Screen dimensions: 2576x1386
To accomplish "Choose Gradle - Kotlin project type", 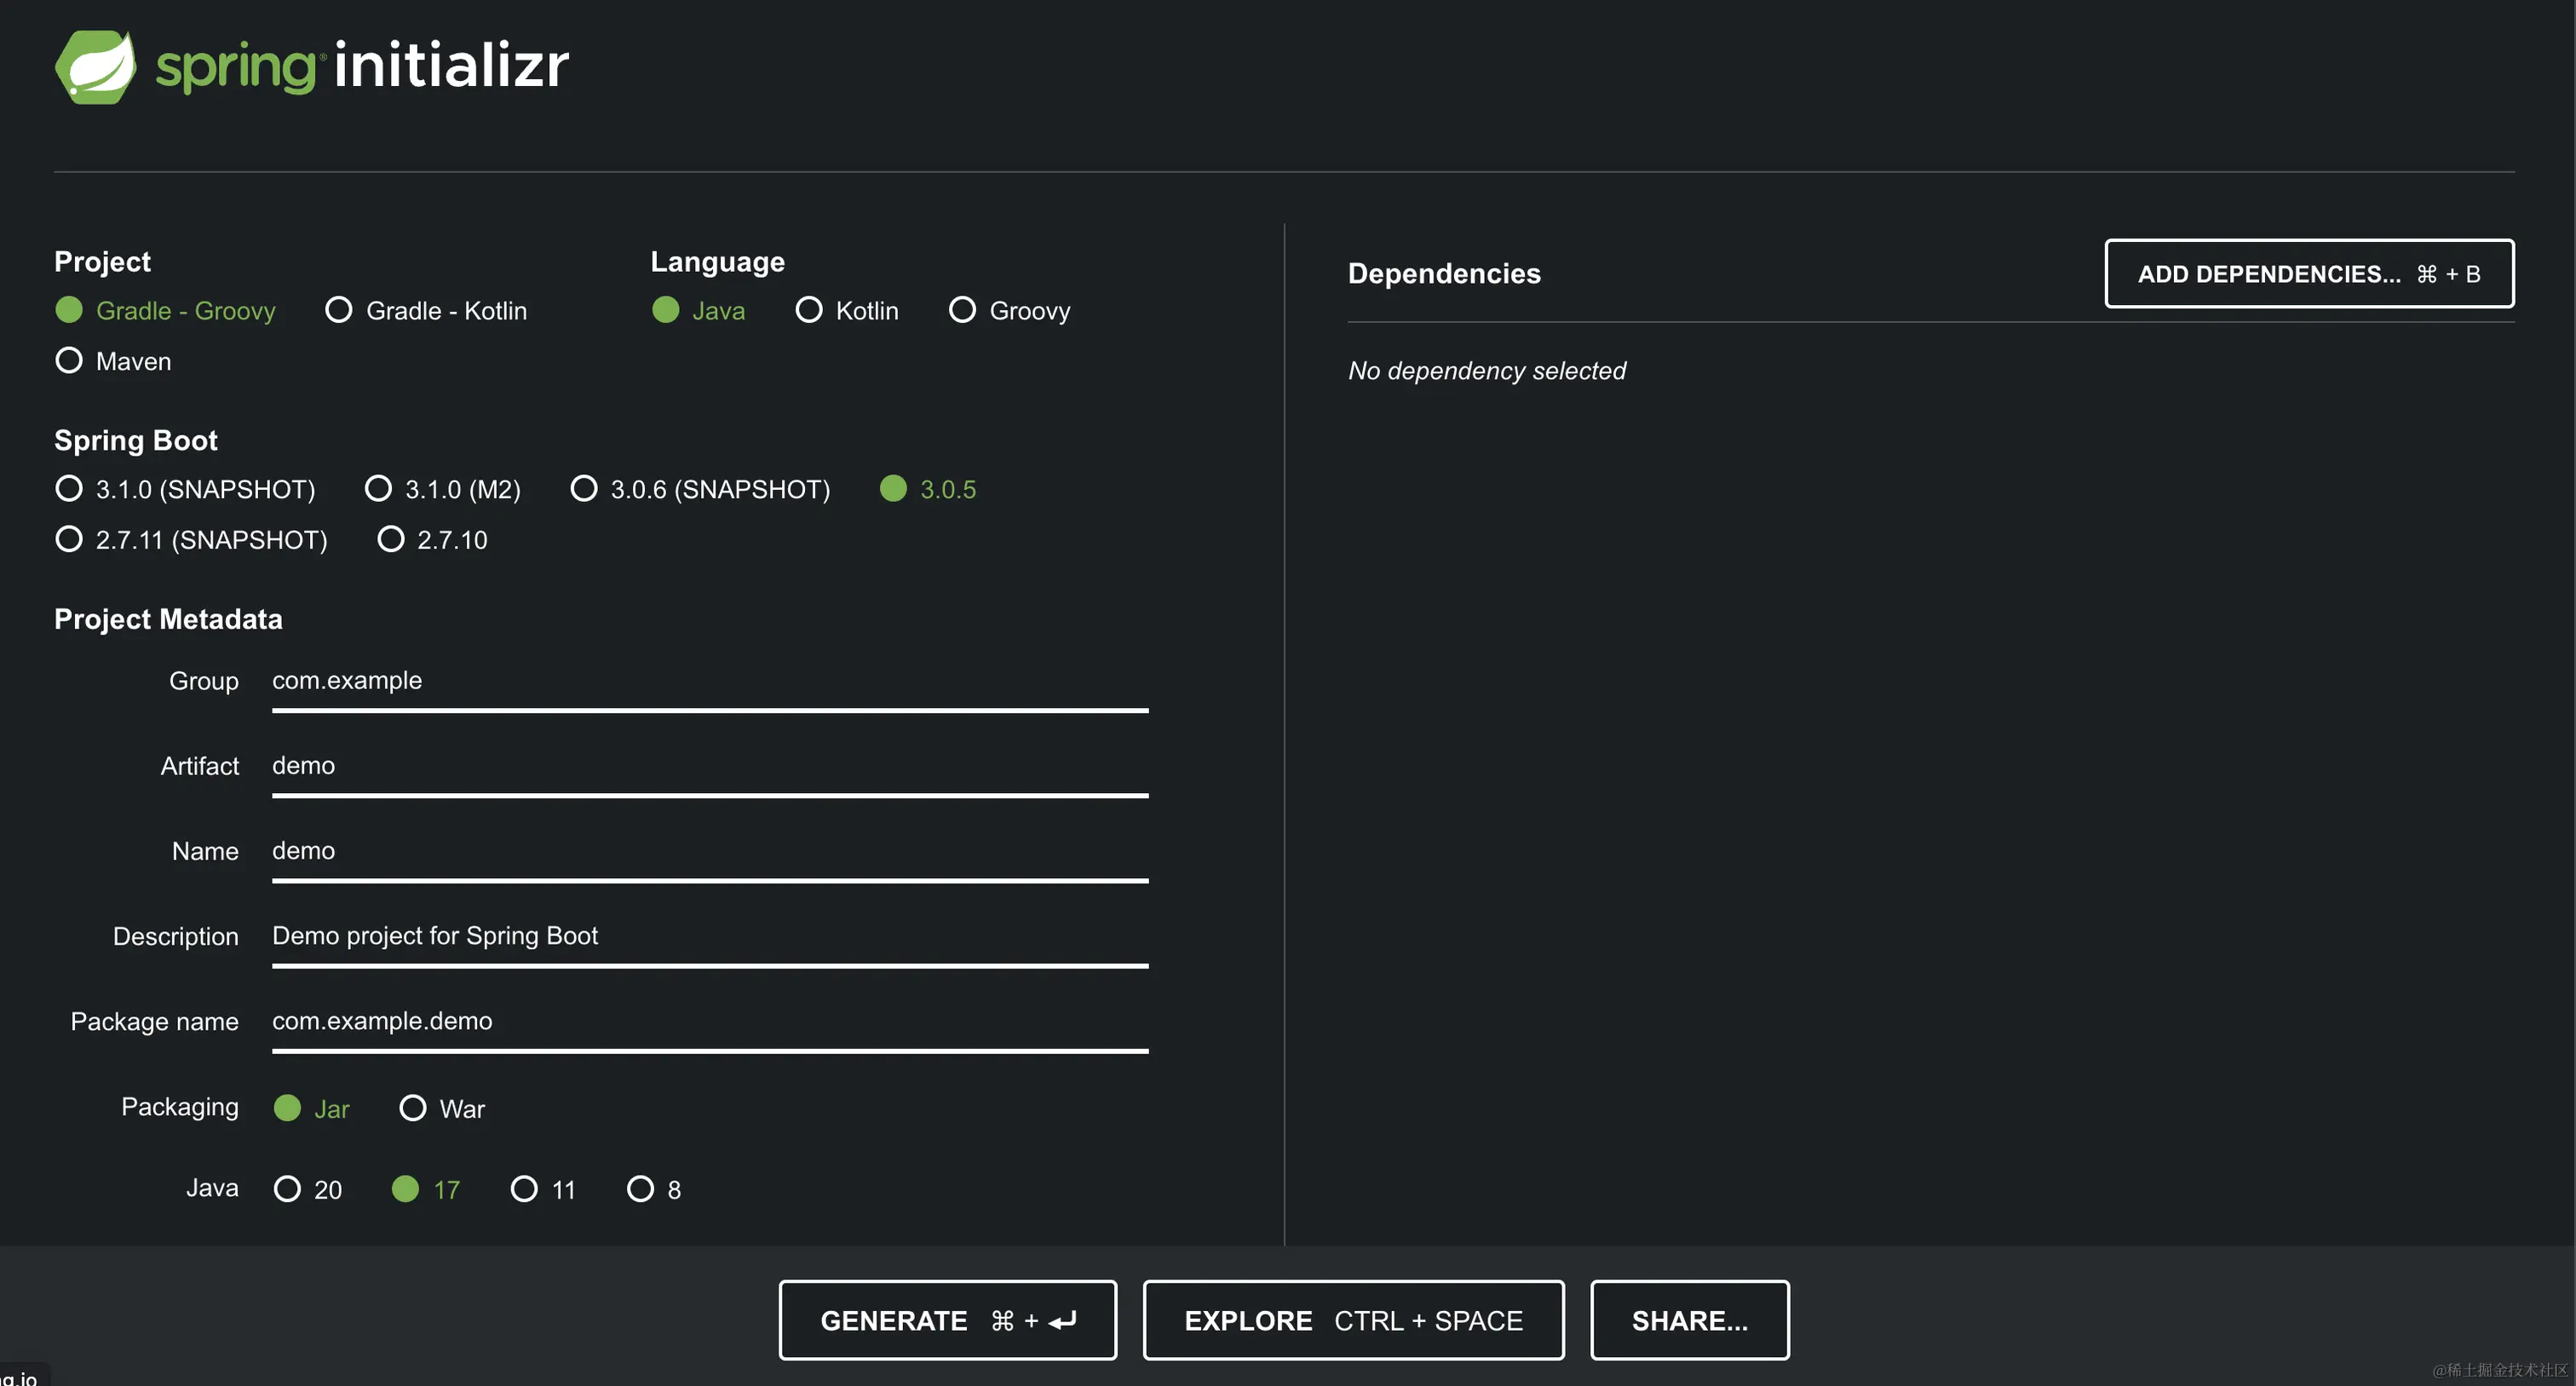I will 339,310.
